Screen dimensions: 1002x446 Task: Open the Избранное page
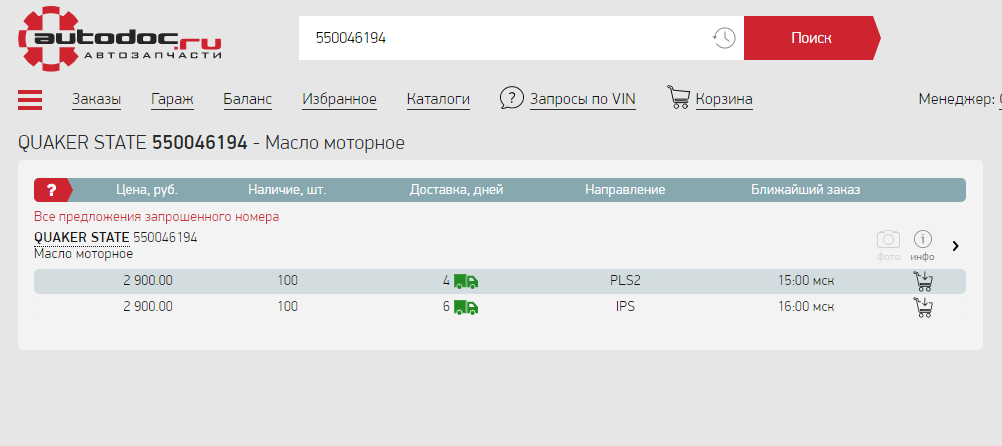[339, 99]
